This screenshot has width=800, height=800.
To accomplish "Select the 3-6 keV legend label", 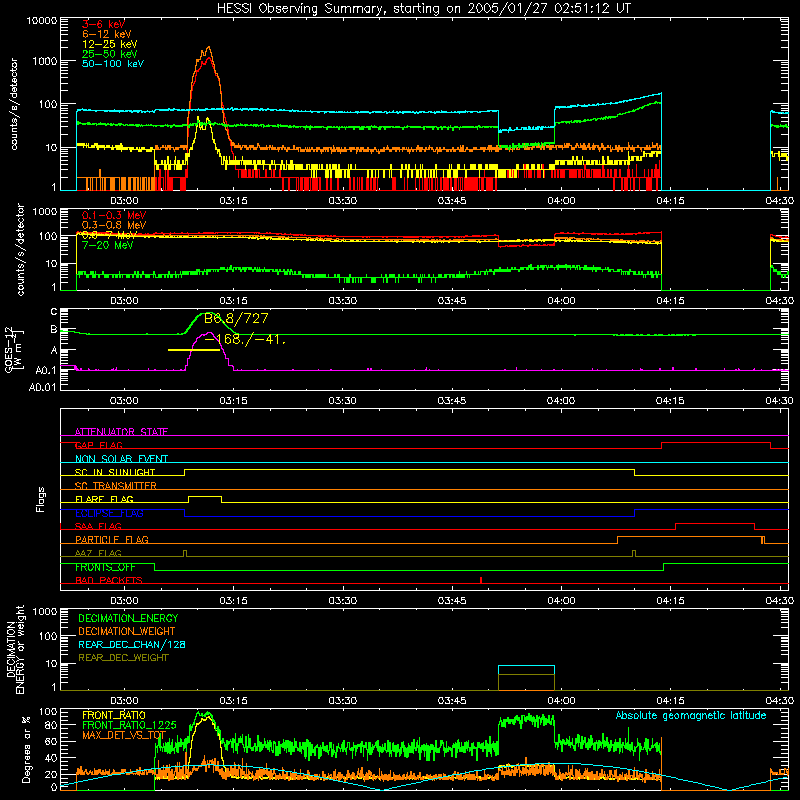I will (x=103, y=24).
